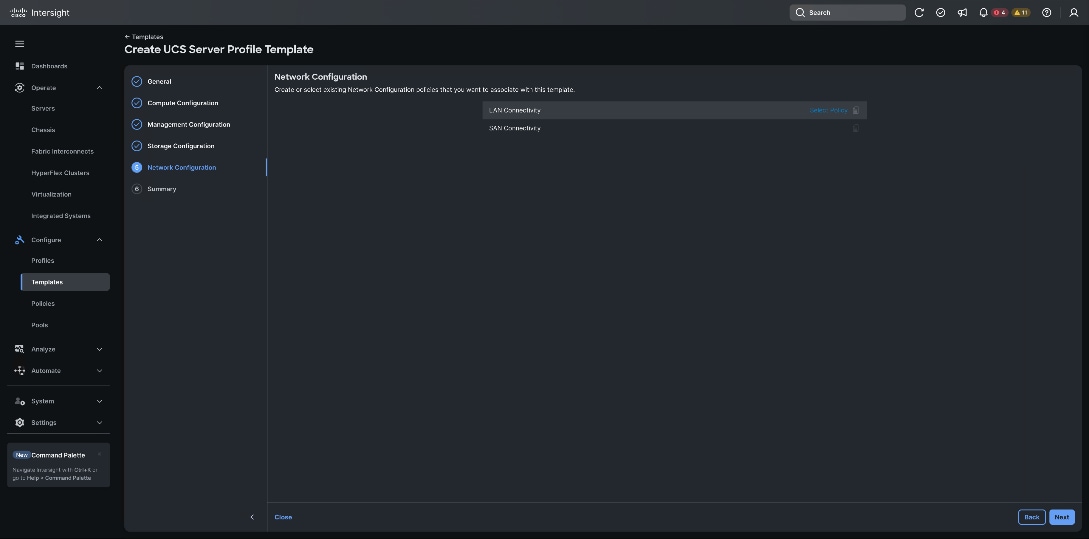Open Policies under Configure
1089x539 pixels.
pos(43,304)
